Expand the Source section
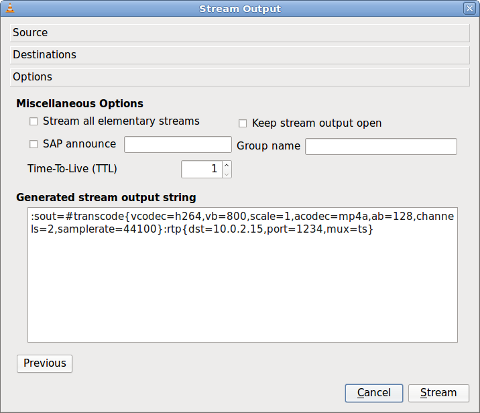Image resolution: width=480 pixels, height=413 pixels. point(240,33)
